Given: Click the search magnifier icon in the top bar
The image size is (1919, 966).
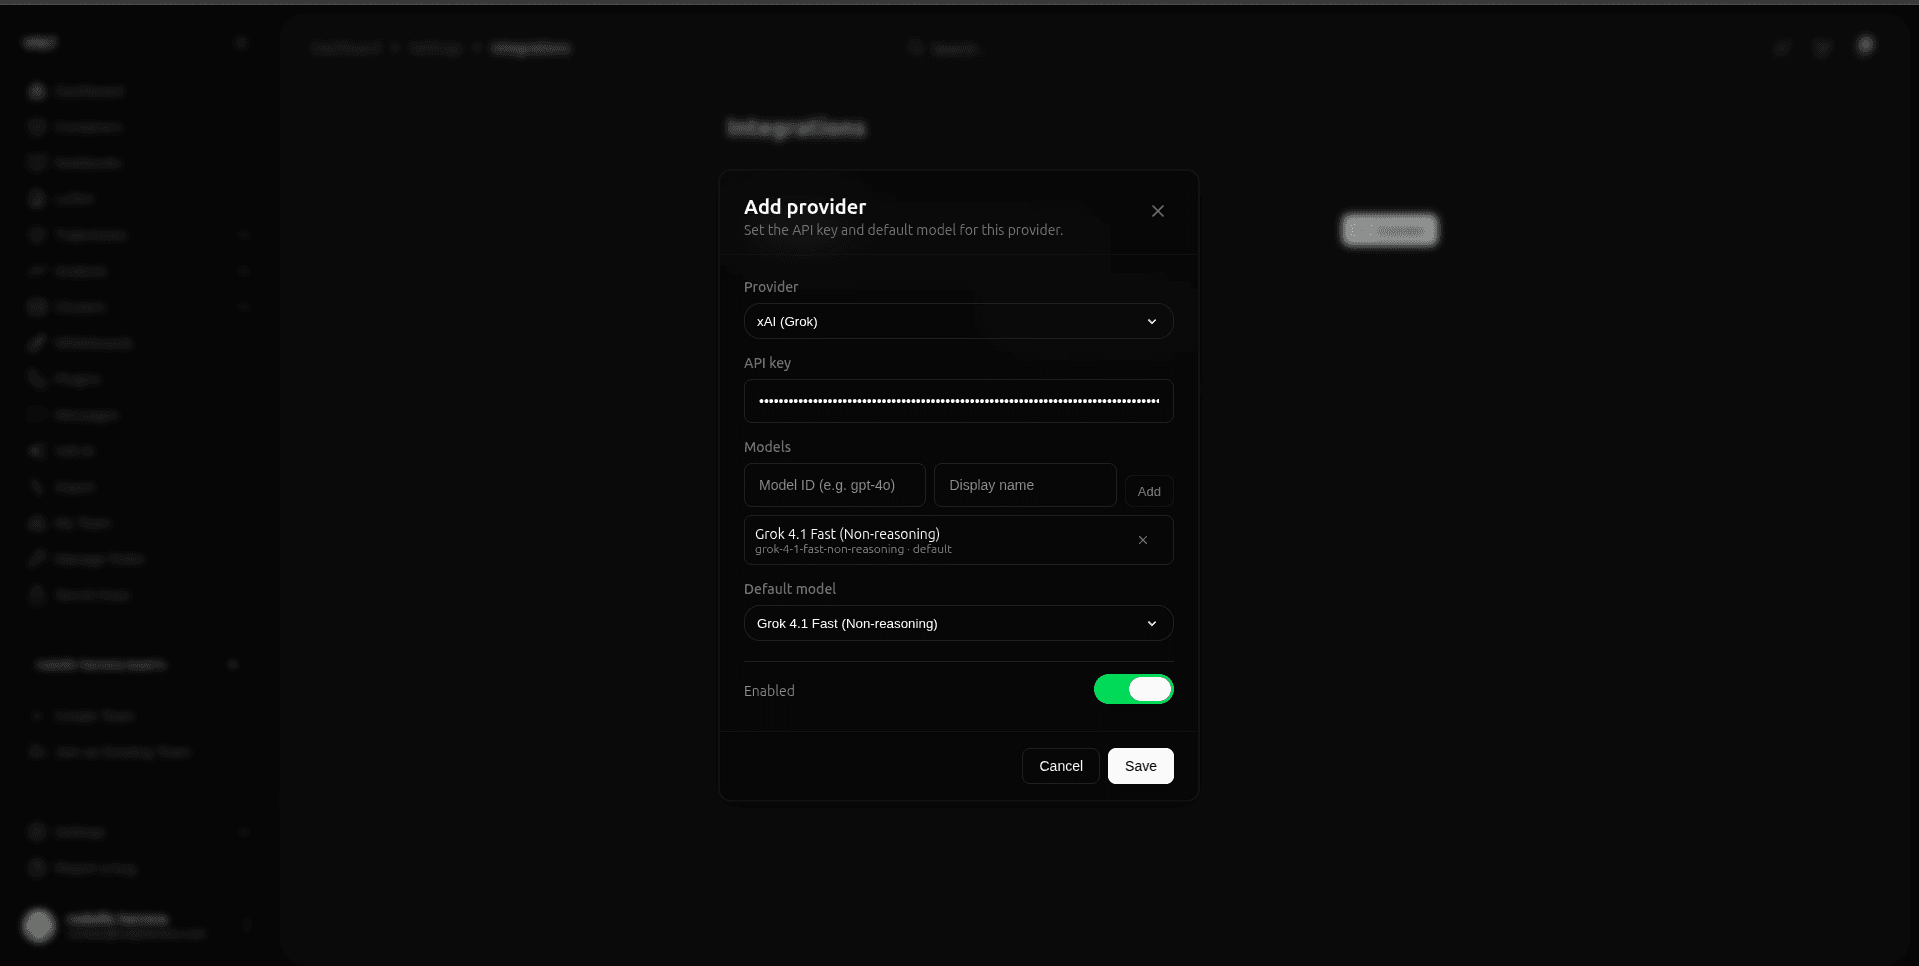Looking at the screenshot, I should pos(914,47).
